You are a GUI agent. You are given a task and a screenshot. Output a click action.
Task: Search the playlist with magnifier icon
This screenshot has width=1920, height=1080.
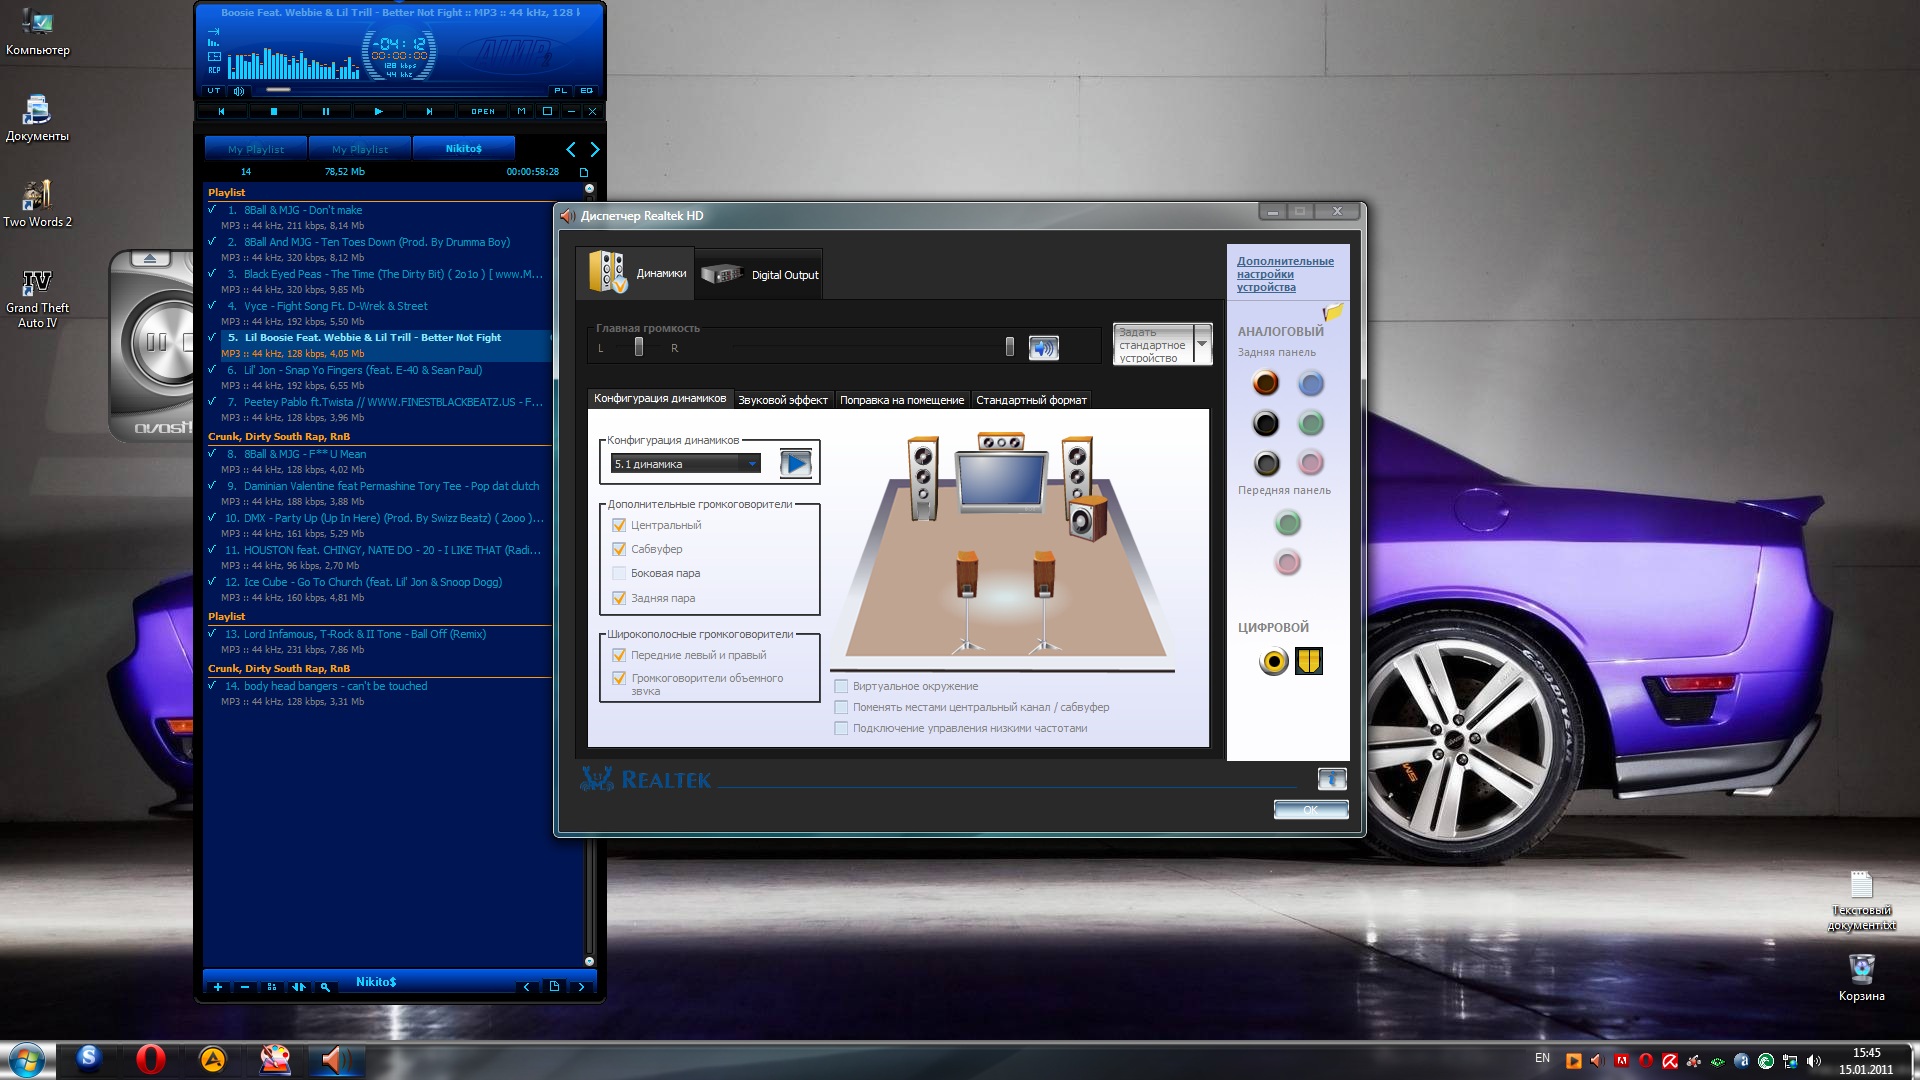click(x=325, y=987)
